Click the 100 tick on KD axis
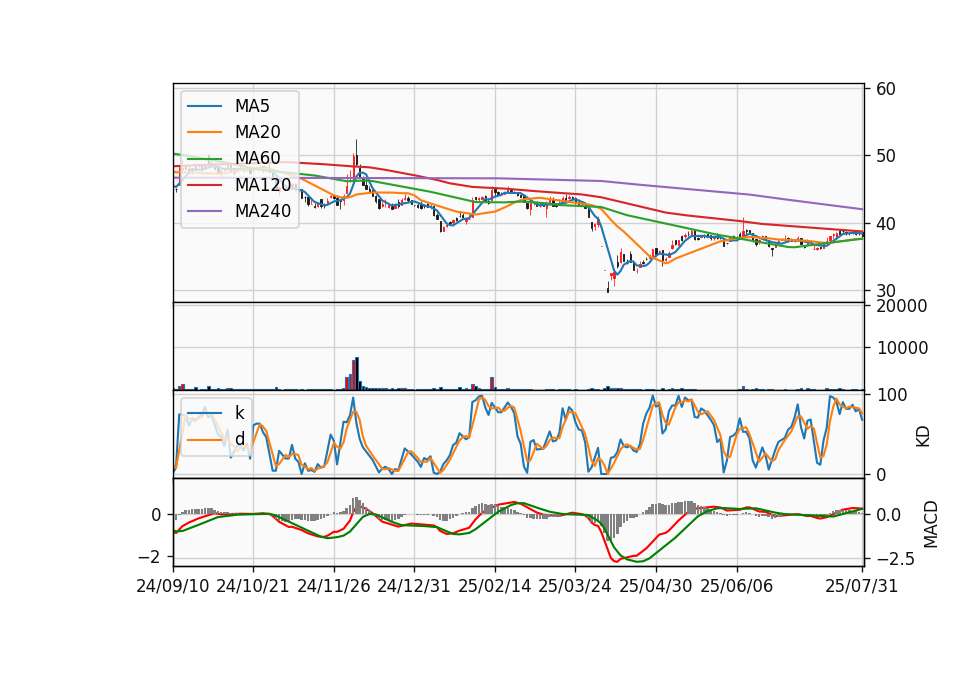Viewport: 960px width, 690px height. point(891,395)
